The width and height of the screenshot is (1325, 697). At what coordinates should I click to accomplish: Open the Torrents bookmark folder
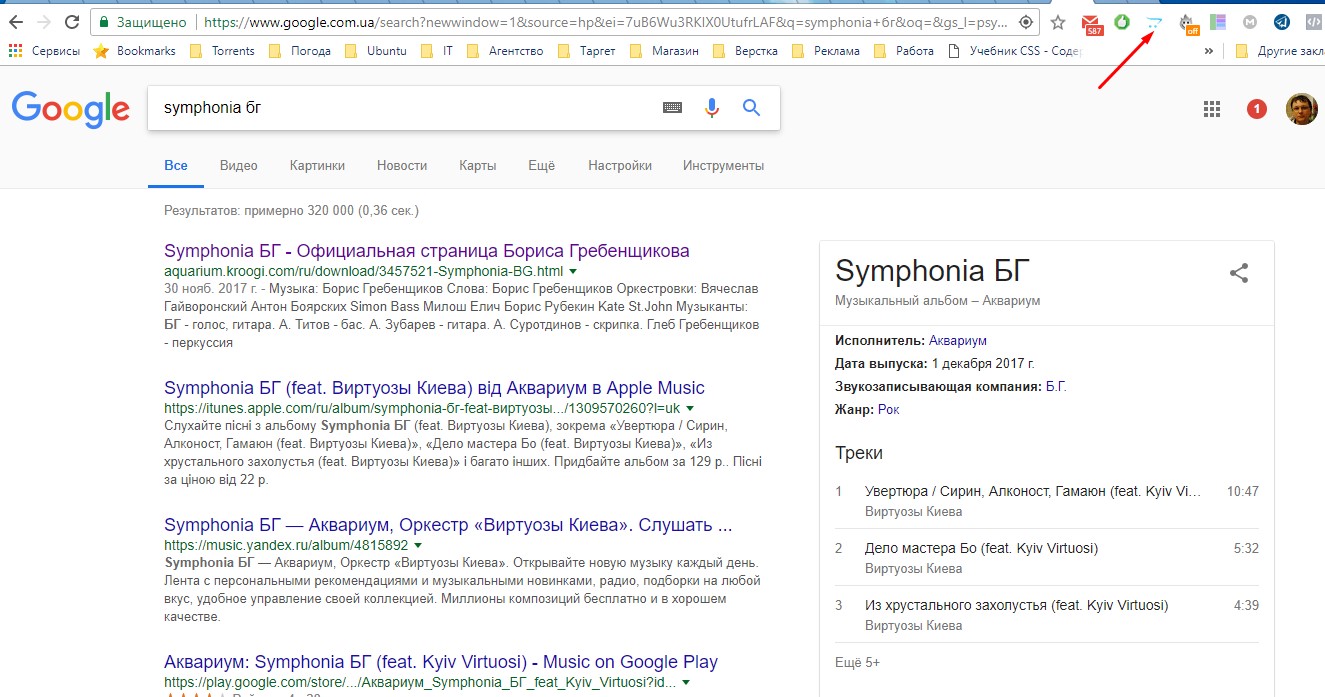tap(221, 51)
